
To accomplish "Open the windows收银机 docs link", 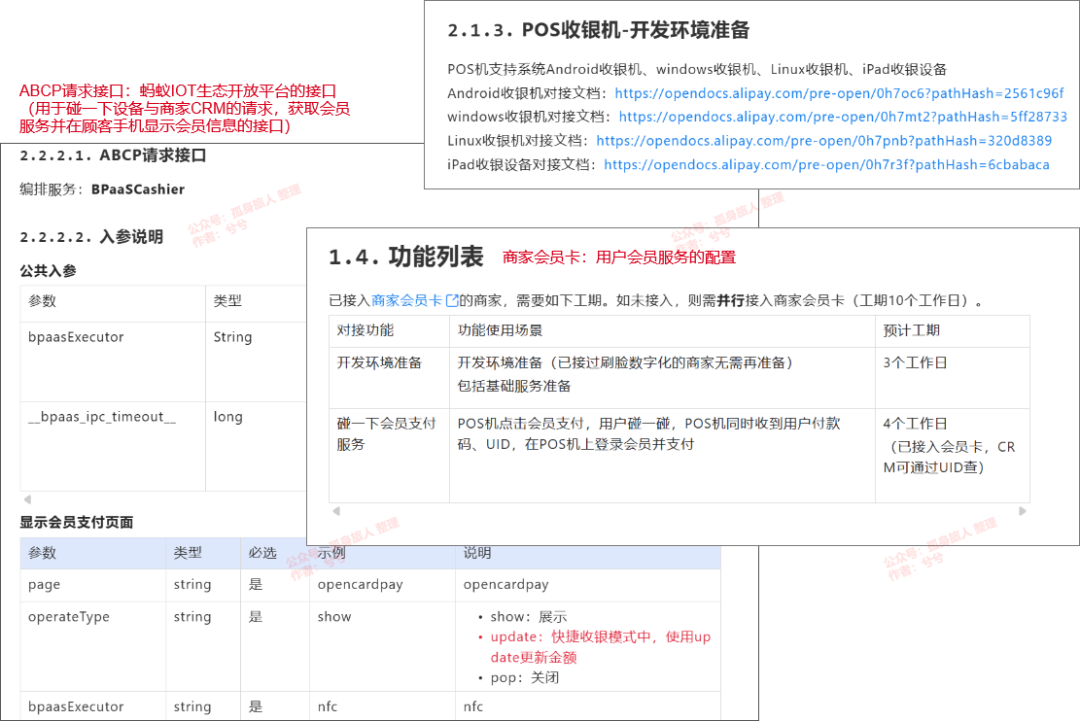I will pos(843,116).
